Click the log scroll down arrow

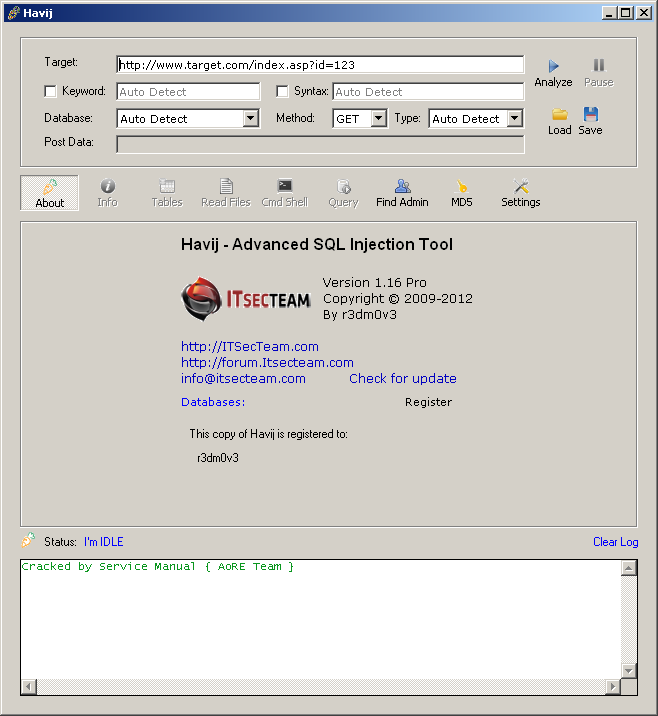pos(629,671)
